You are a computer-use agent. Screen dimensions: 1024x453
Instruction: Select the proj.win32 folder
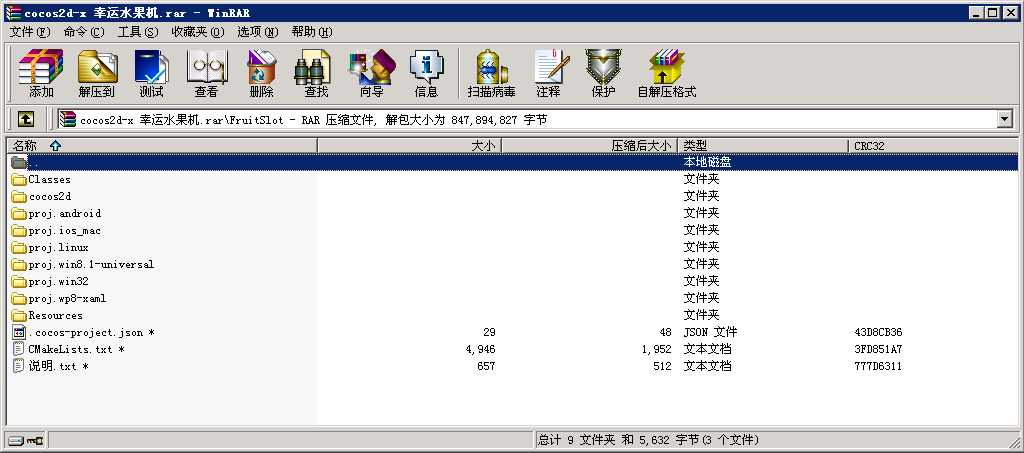(x=59, y=281)
